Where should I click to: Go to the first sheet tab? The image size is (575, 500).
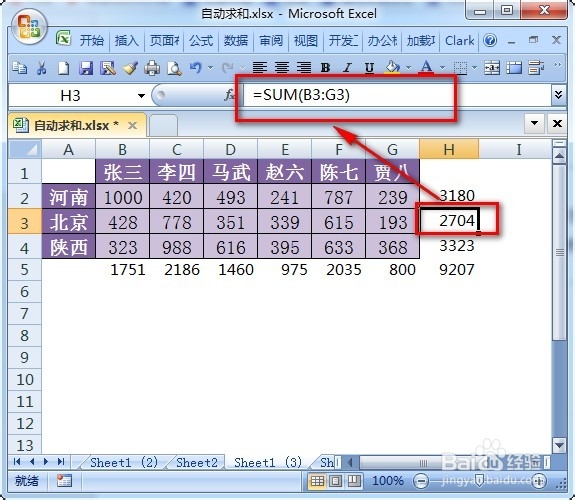click(x=17, y=461)
